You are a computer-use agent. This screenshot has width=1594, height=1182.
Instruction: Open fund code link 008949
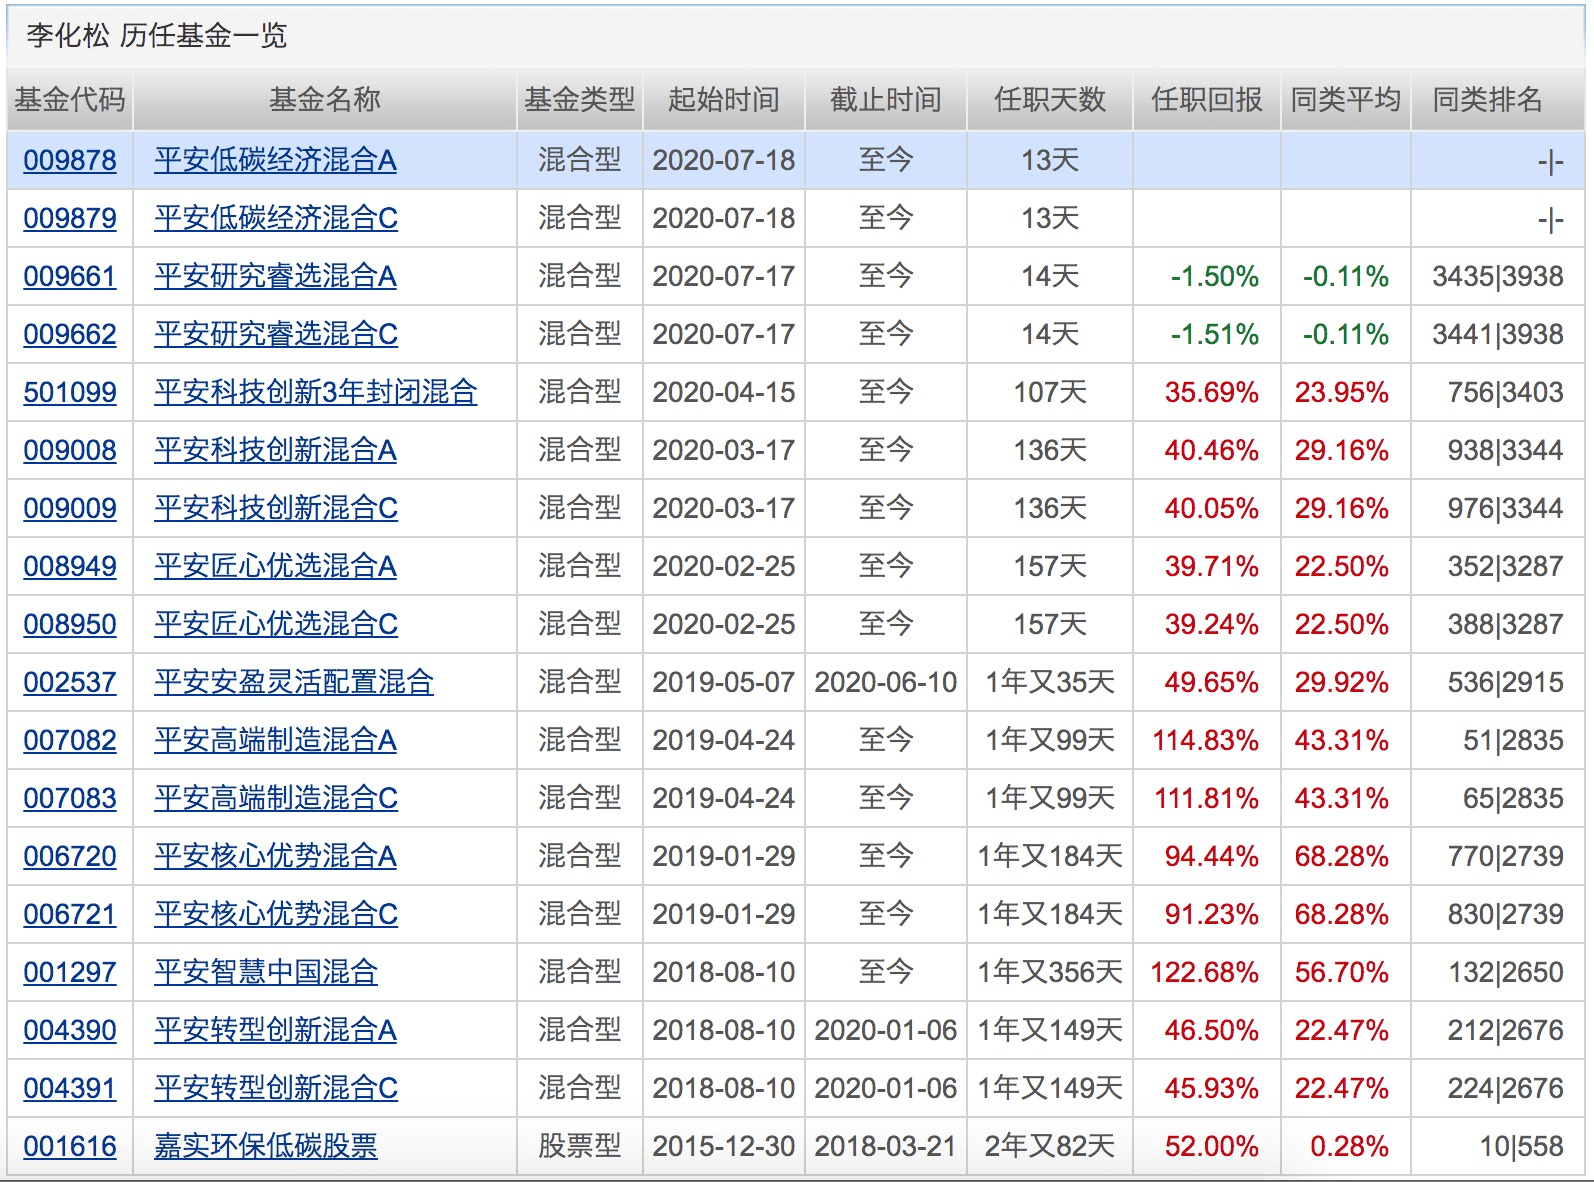coord(70,566)
